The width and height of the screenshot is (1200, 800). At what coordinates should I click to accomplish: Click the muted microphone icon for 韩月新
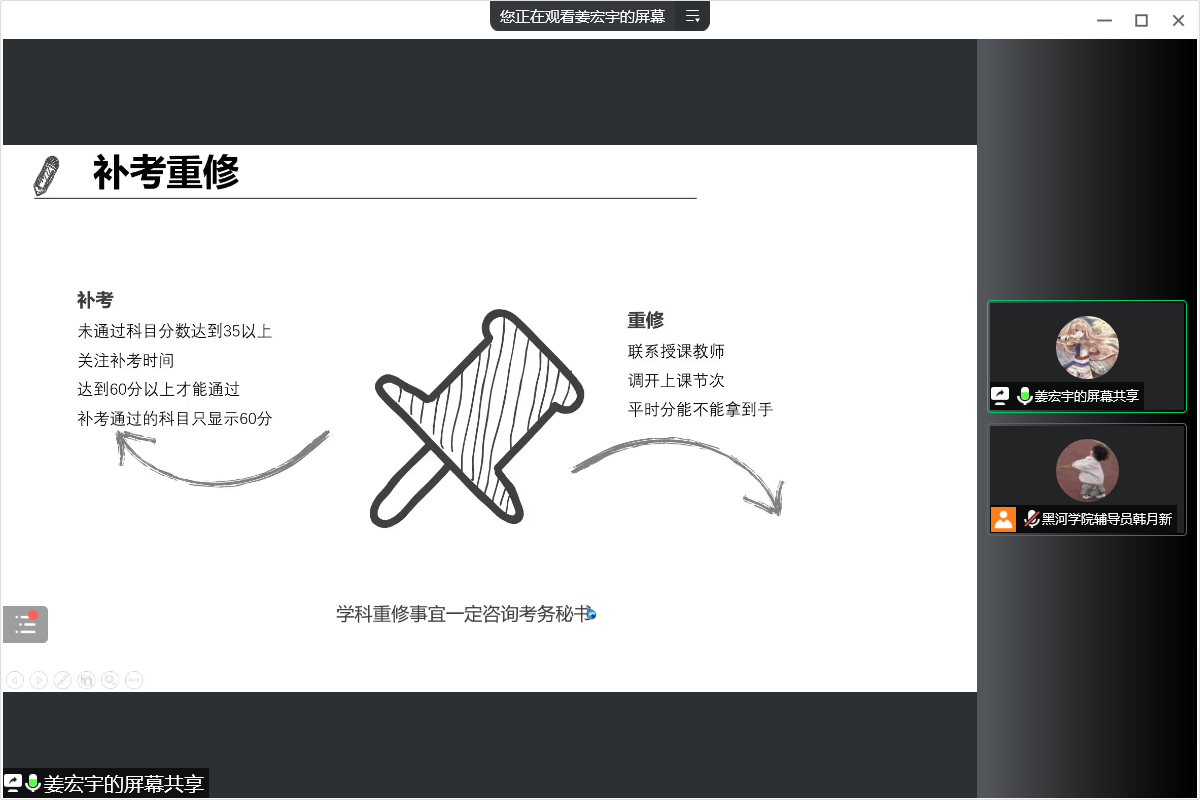click(1031, 519)
